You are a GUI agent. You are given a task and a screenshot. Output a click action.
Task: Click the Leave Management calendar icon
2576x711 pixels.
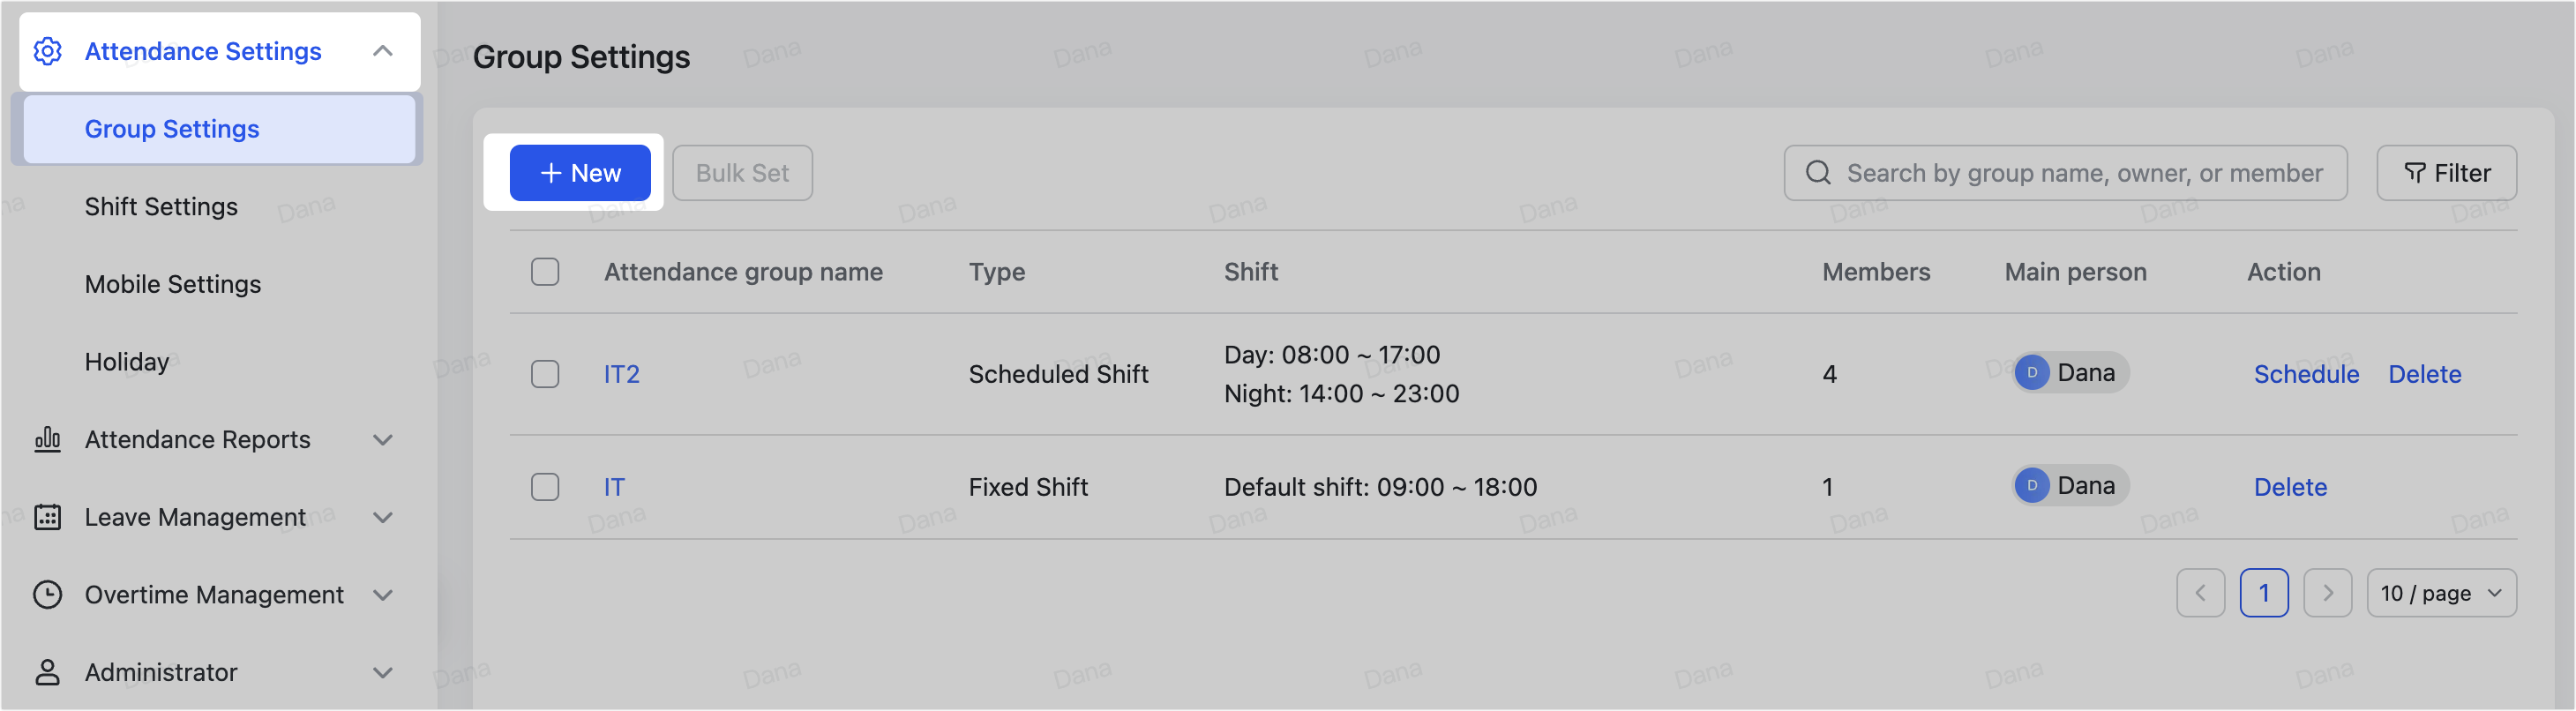(x=47, y=517)
